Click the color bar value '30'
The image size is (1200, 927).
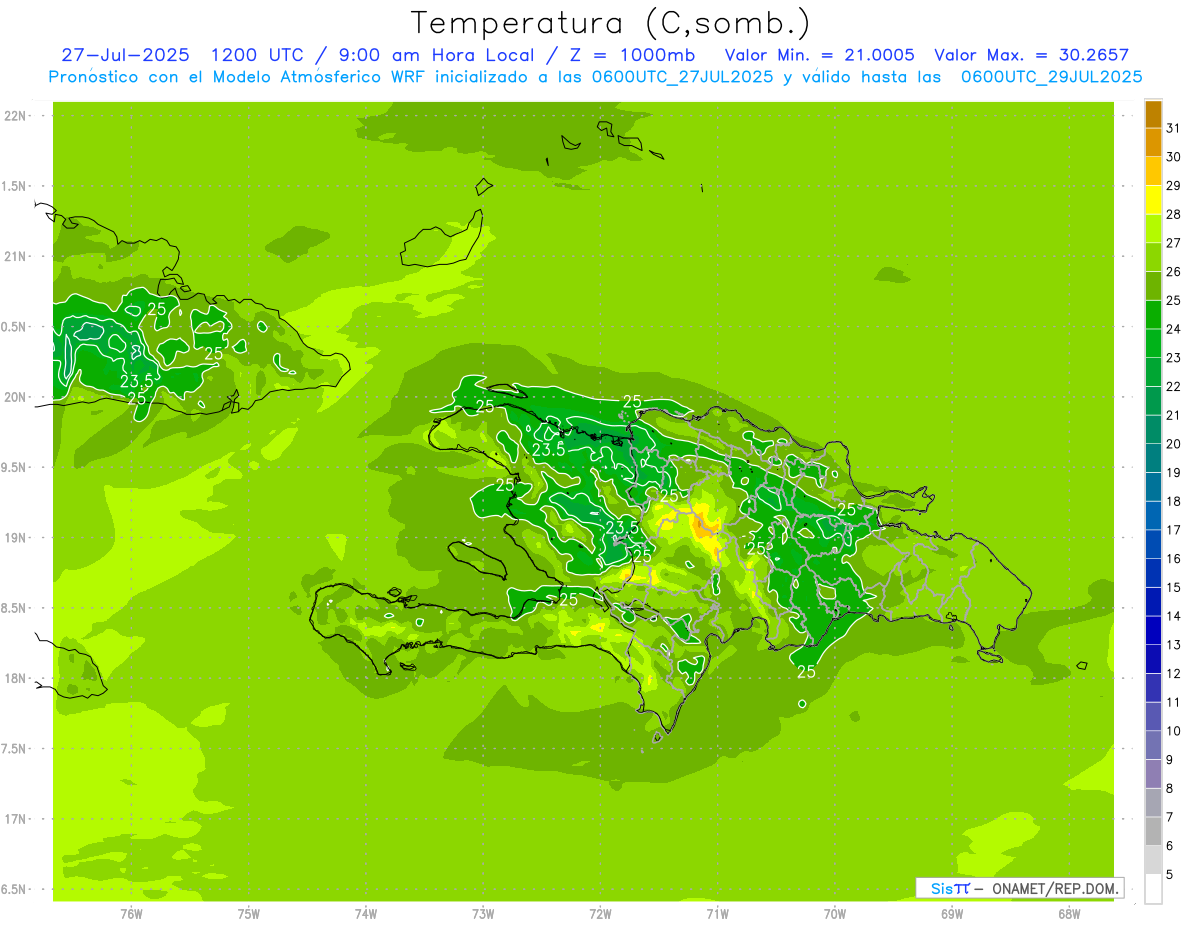1173,157
